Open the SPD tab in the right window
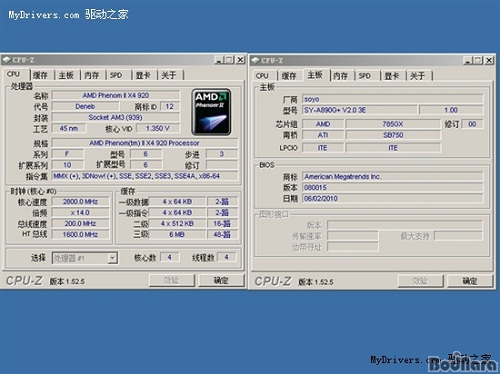 tap(365, 76)
